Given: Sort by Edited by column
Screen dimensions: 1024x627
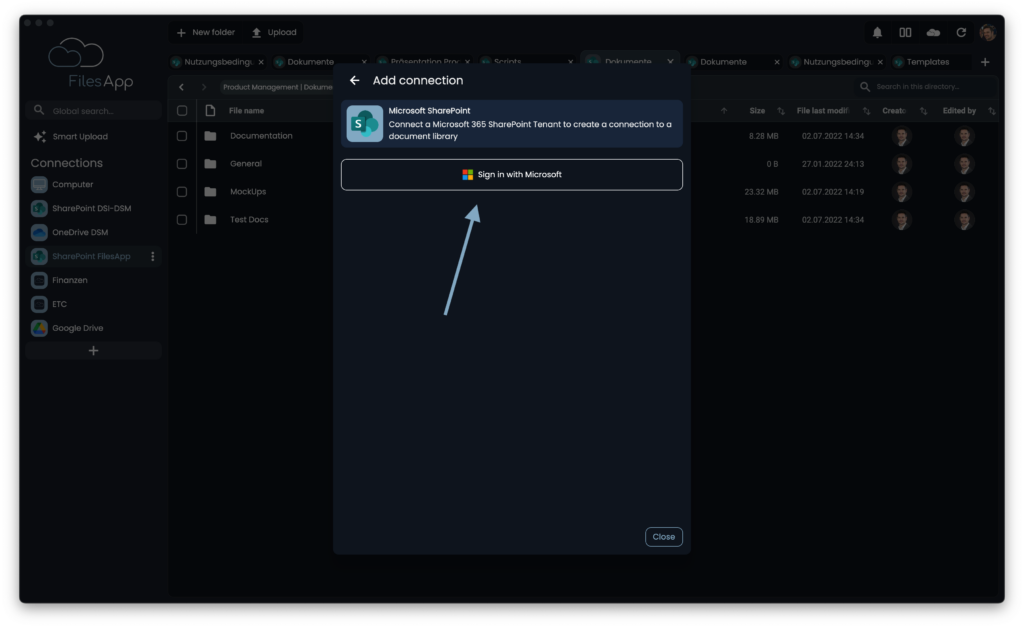Looking at the screenshot, I should point(959,111).
